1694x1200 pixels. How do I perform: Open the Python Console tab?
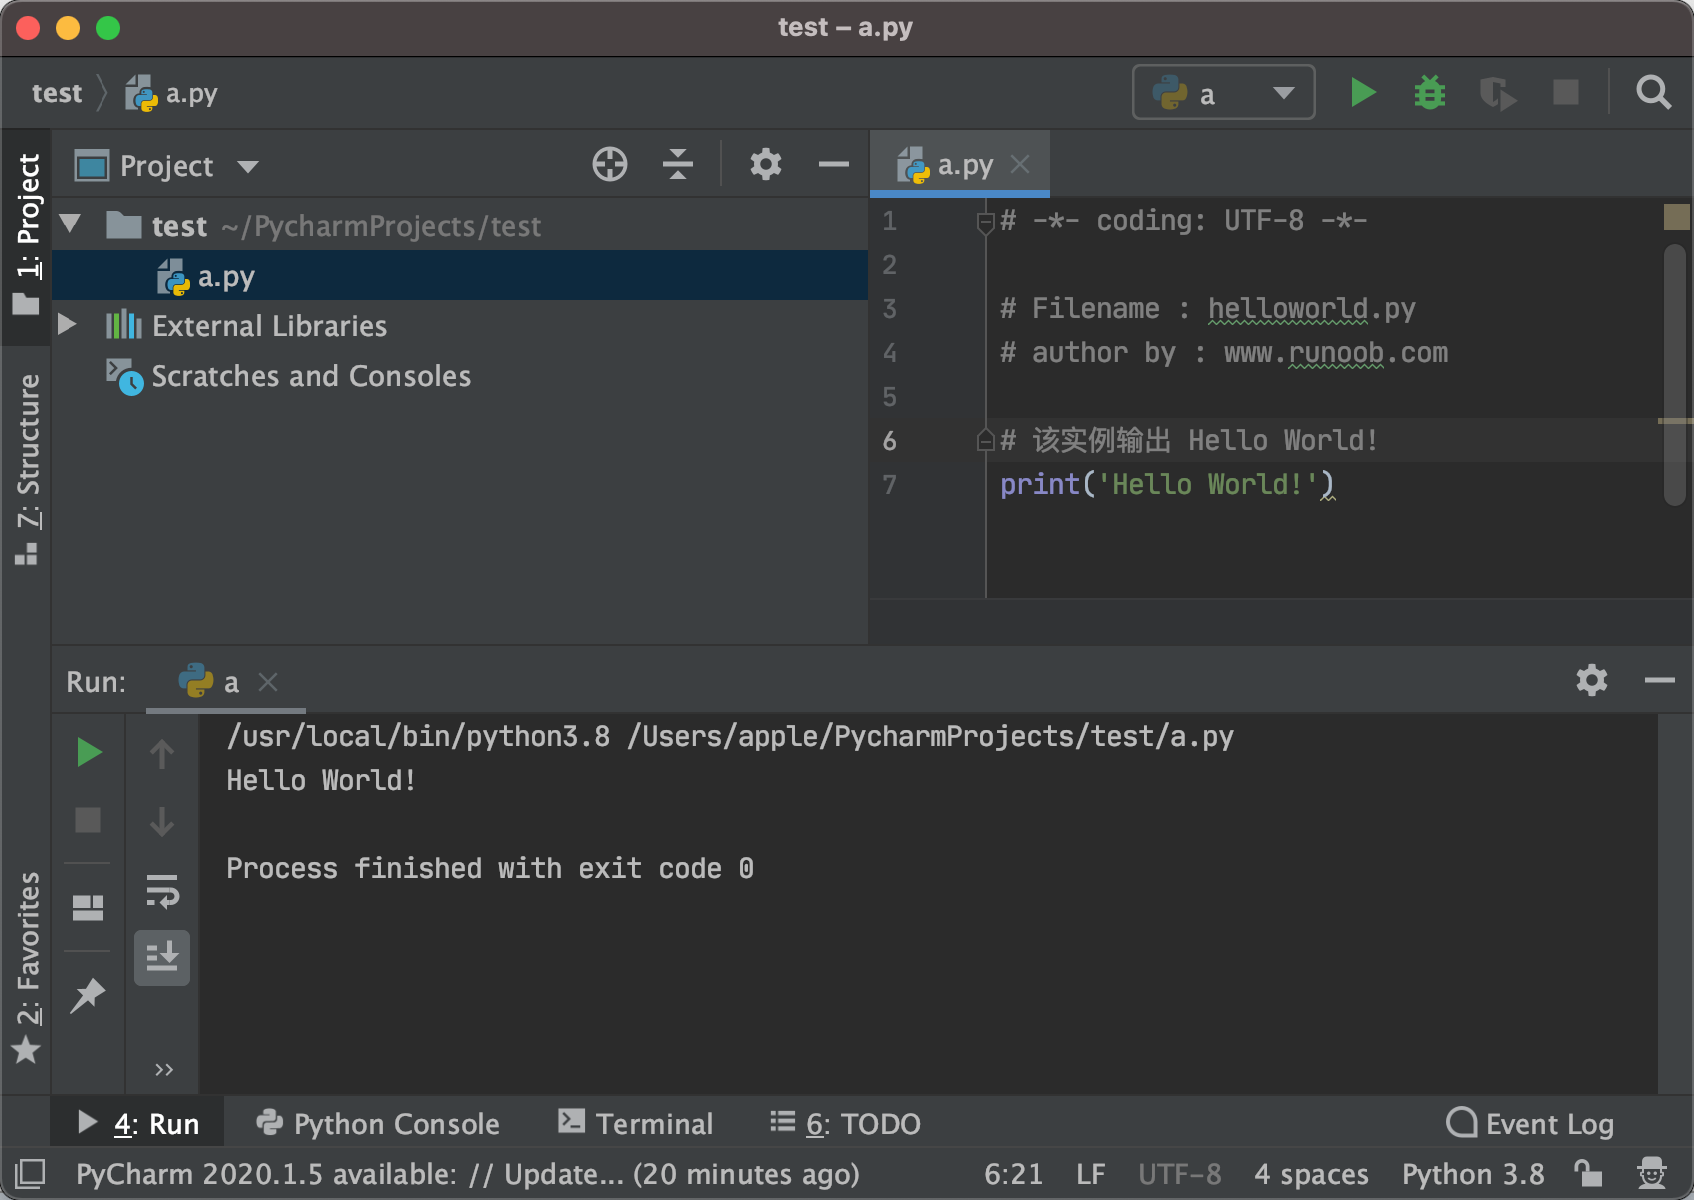click(x=378, y=1123)
